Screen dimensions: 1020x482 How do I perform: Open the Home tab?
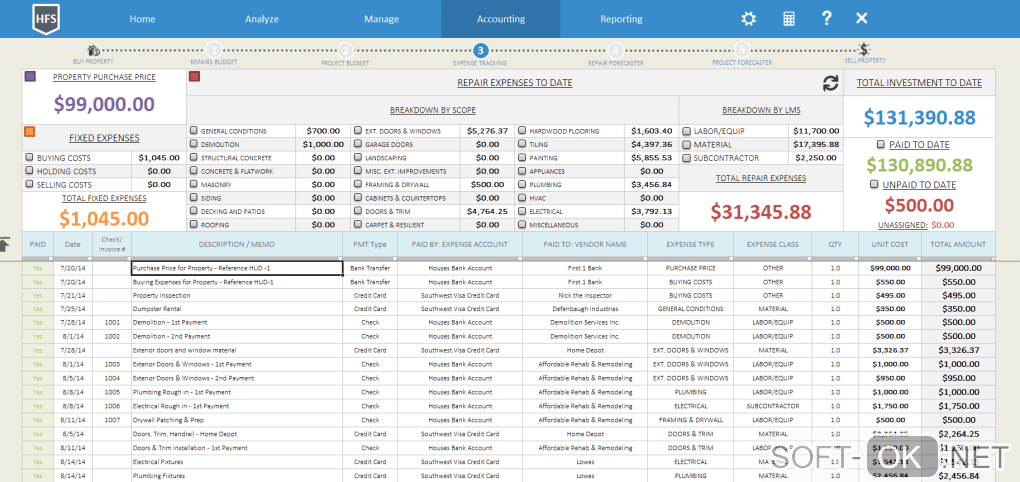point(142,19)
